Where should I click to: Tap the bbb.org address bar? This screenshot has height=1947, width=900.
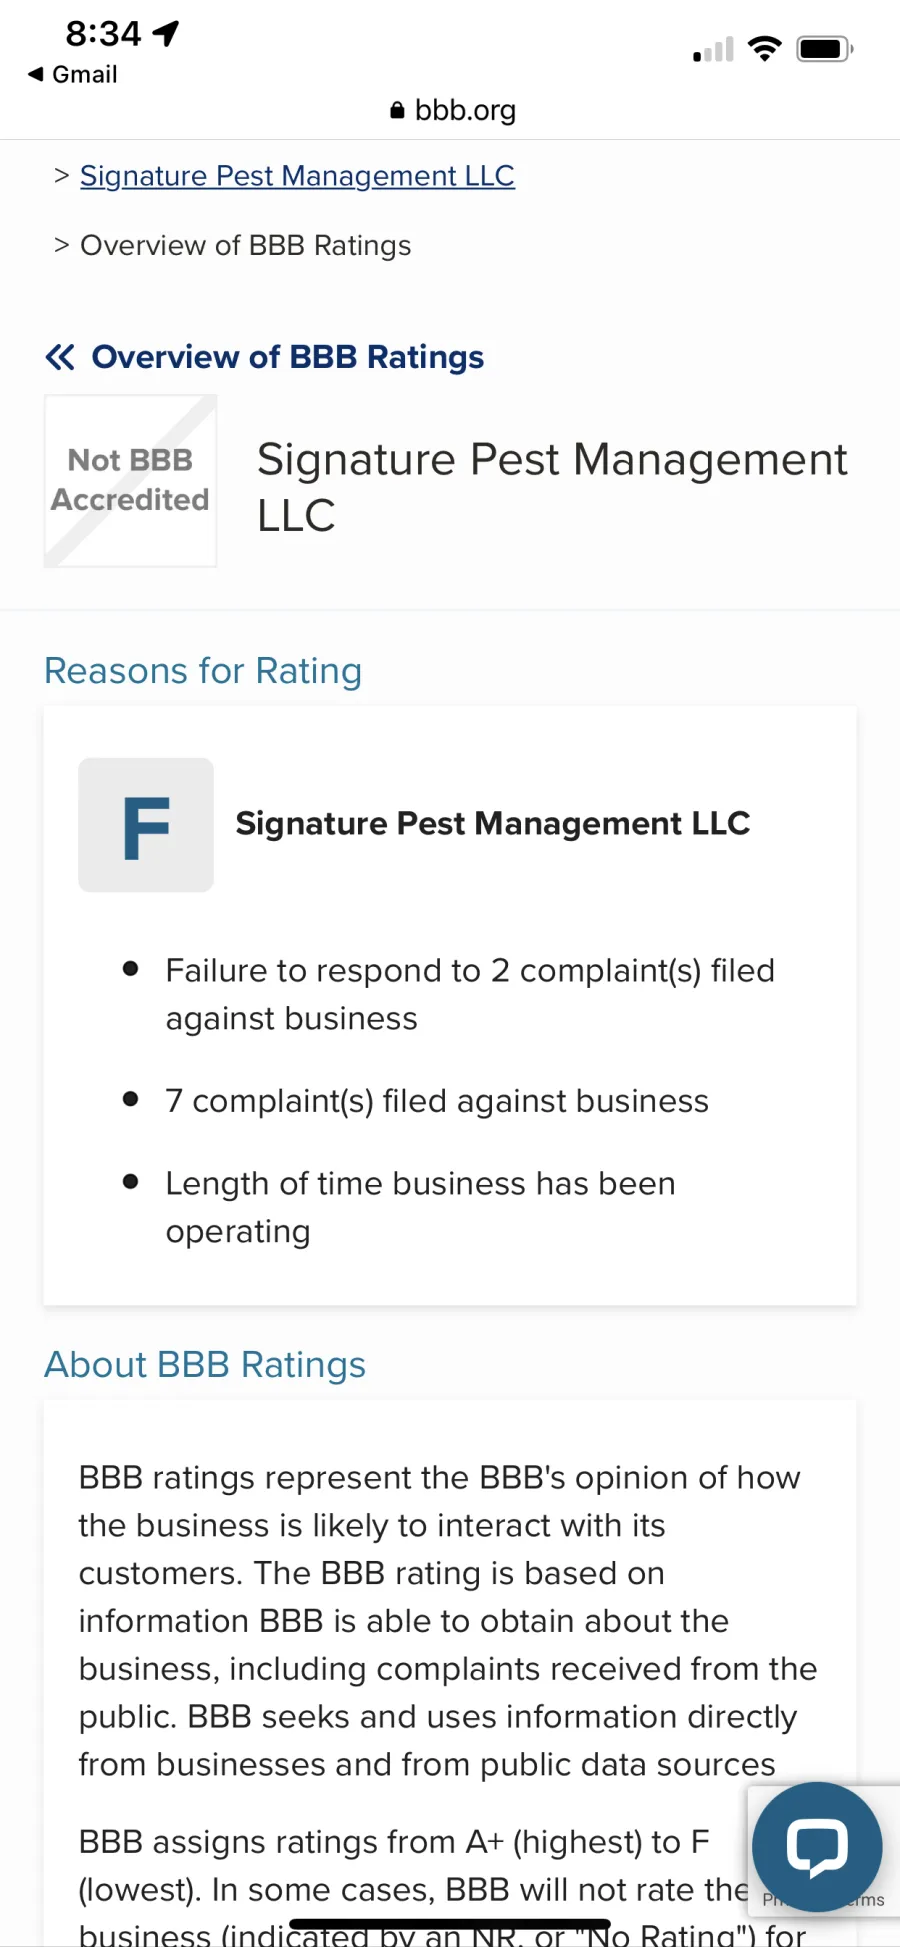465,110
